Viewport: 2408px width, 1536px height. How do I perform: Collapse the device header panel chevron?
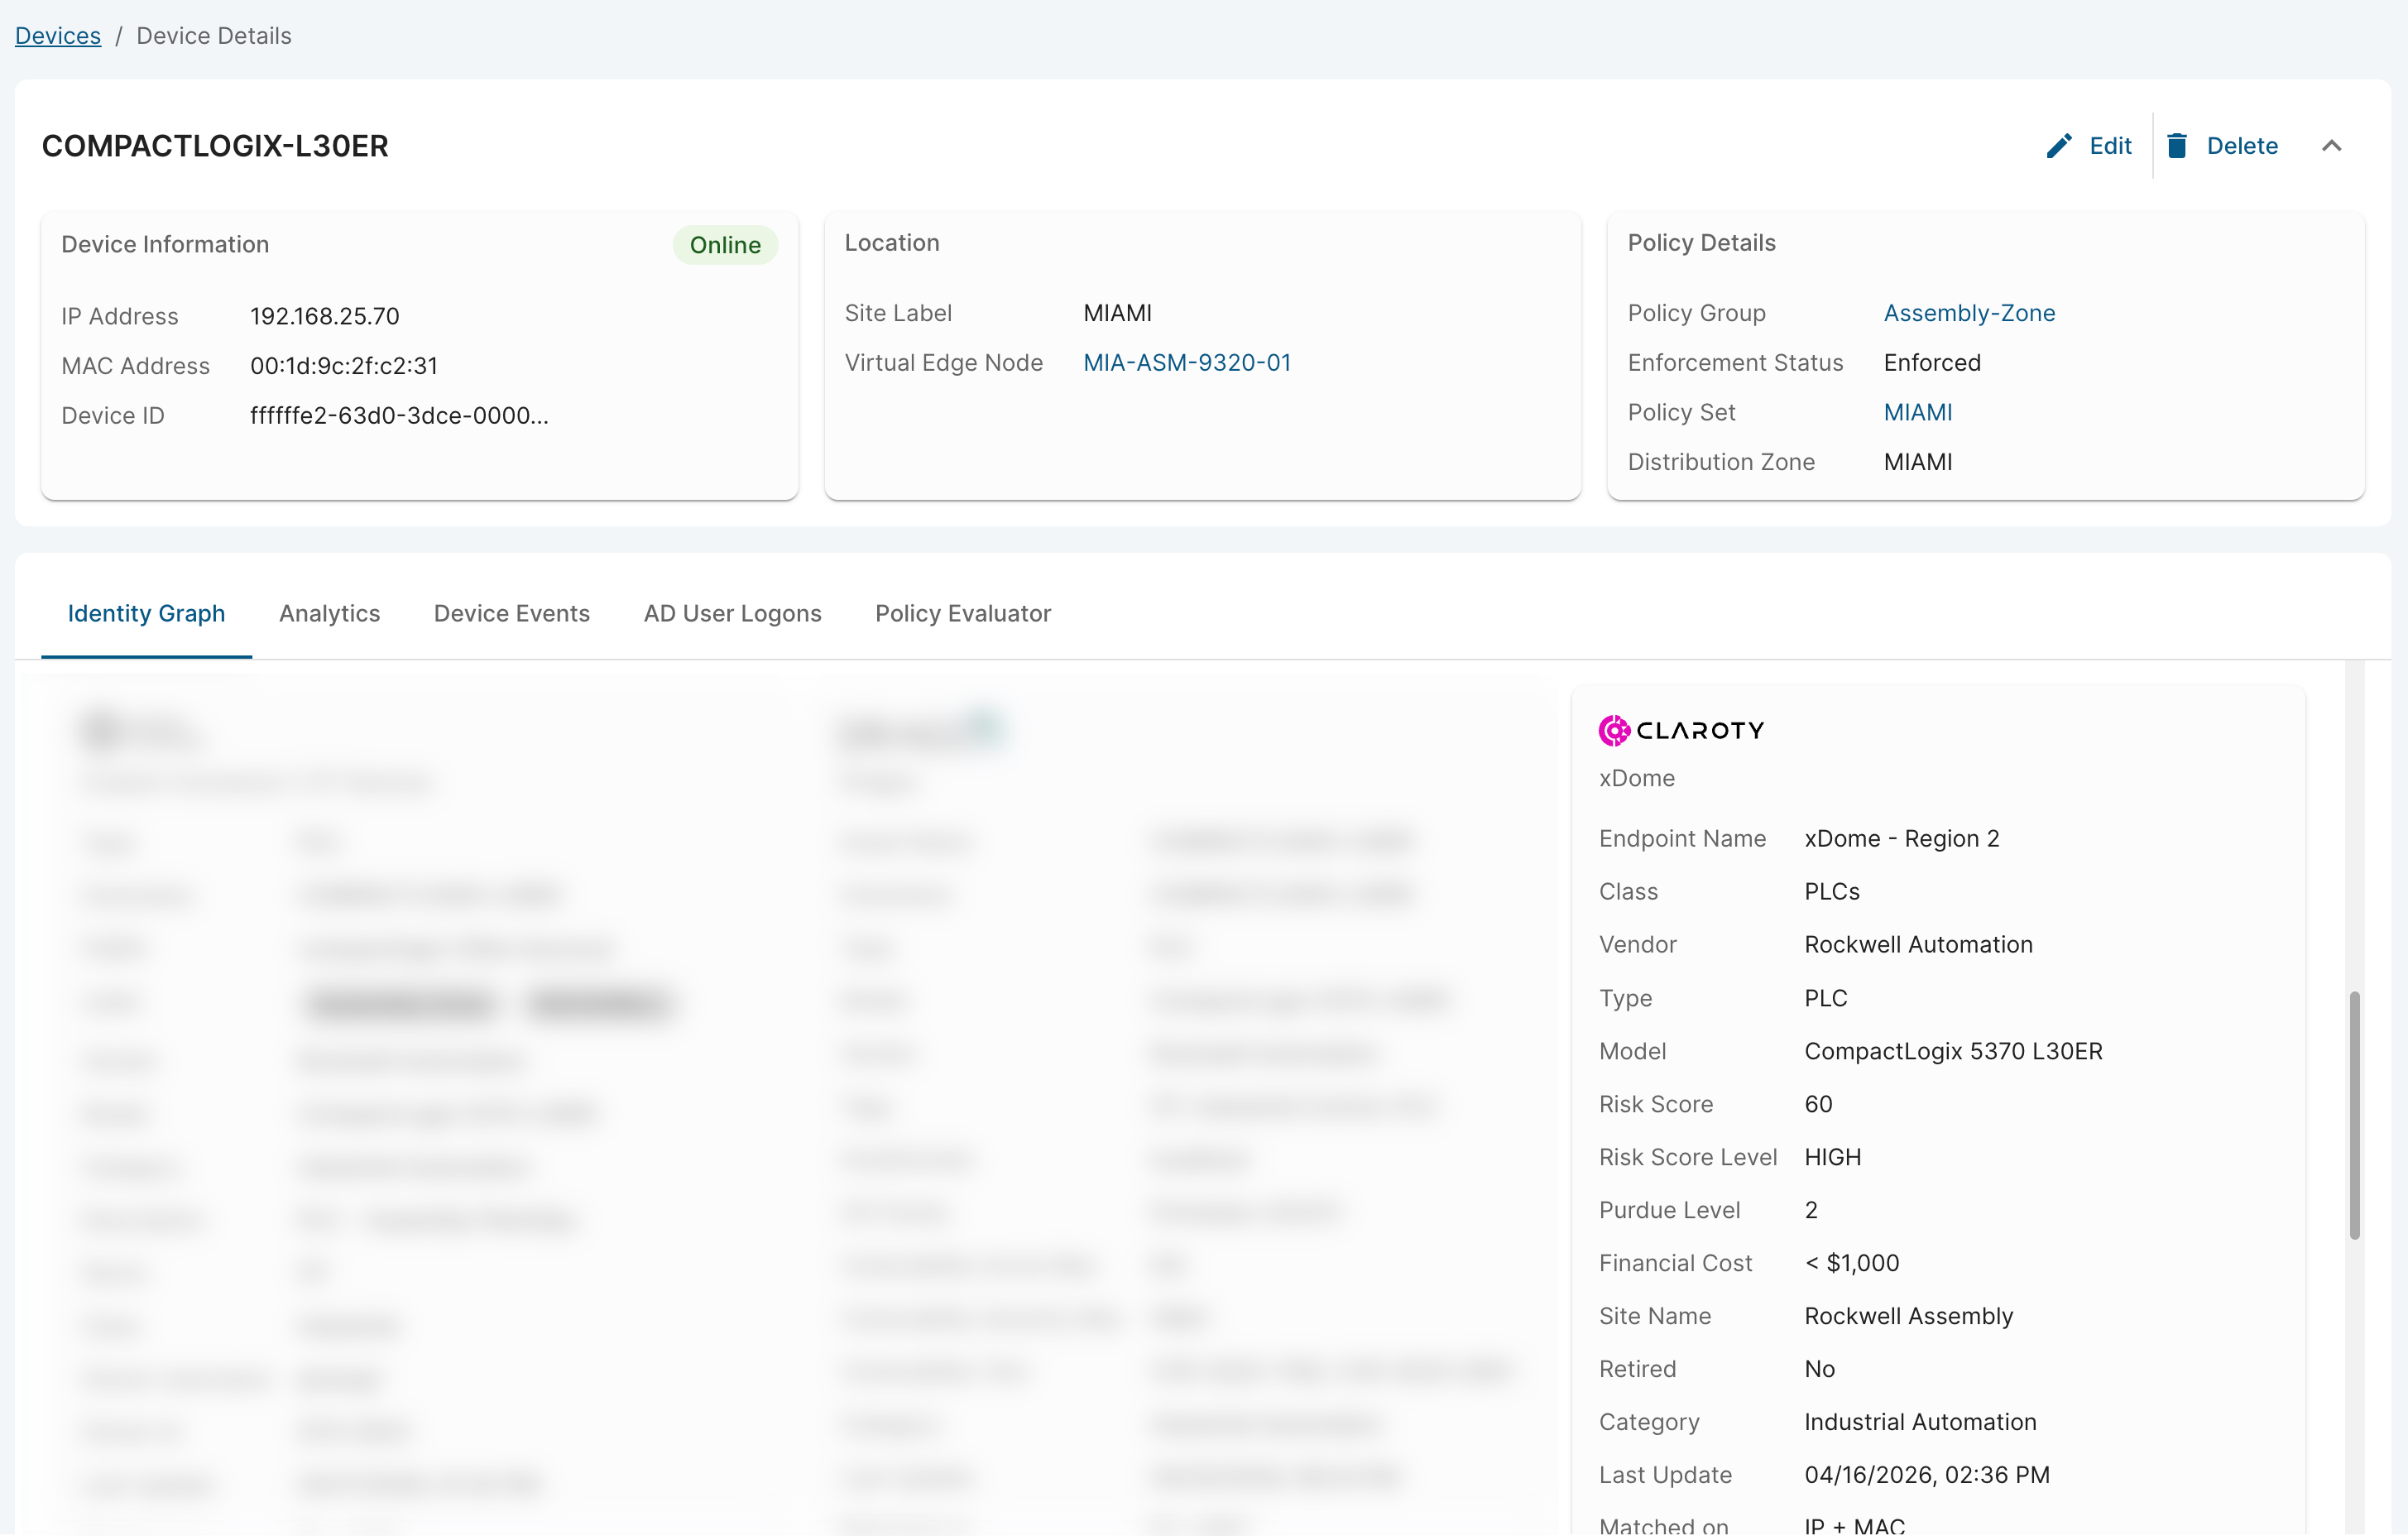click(x=2331, y=146)
